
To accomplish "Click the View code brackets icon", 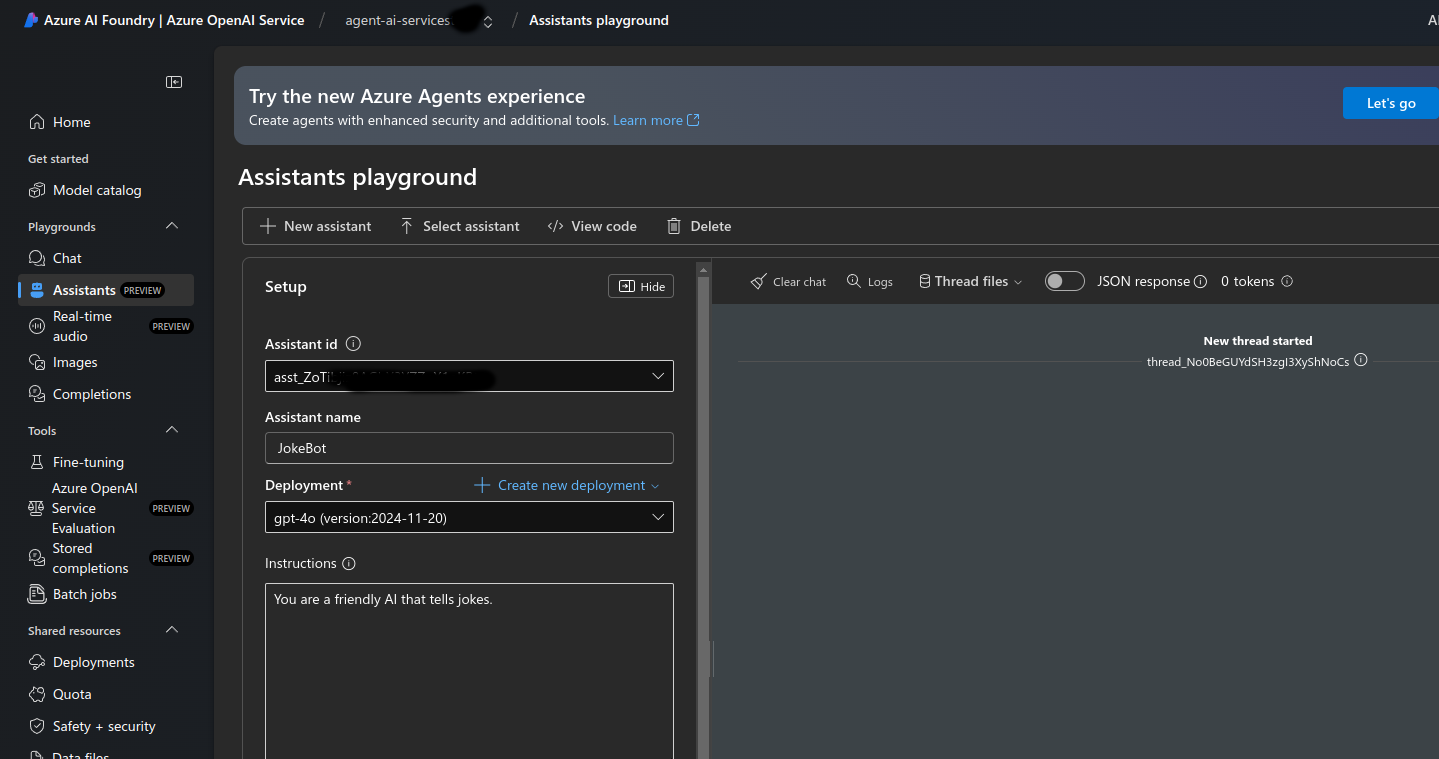I will point(555,226).
